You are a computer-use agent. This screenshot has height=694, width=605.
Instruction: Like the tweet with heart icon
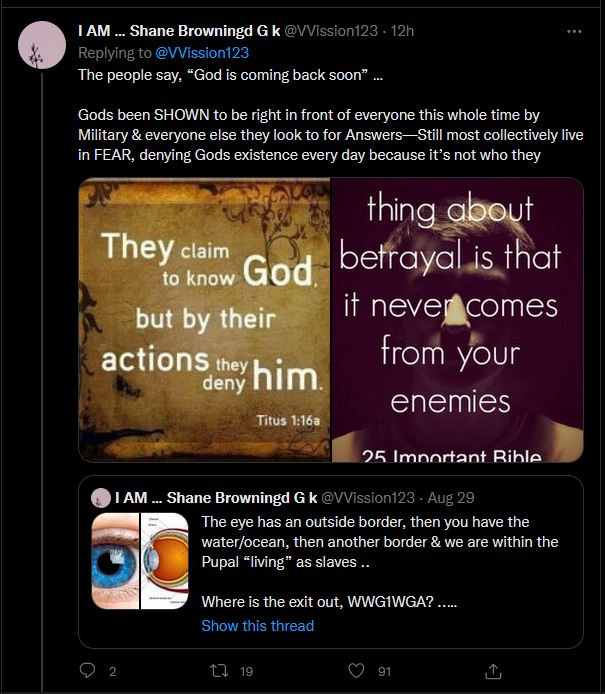pyautogui.click(x=356, y=671)
